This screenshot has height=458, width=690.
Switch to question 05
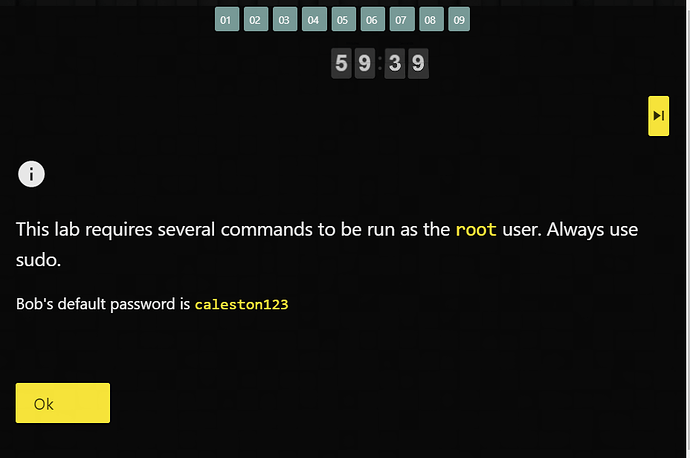pyautogui.click(x=343, y=20)
